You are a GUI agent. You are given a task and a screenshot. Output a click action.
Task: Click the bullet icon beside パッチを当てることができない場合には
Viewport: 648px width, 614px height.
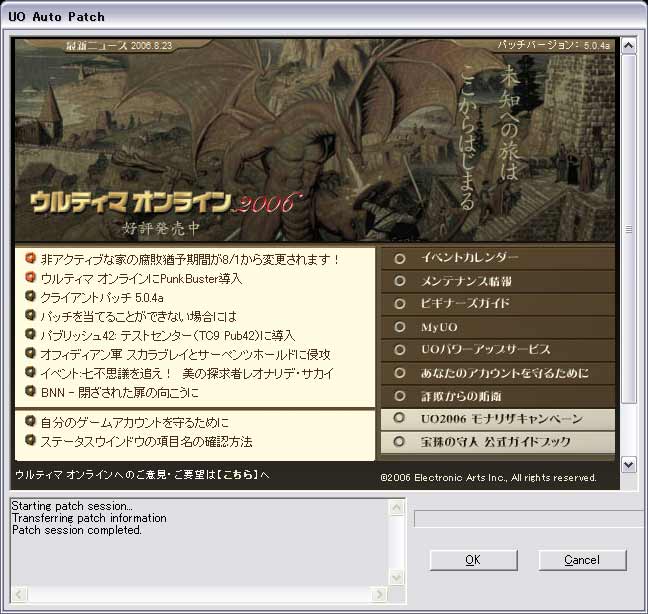[30, 315]
